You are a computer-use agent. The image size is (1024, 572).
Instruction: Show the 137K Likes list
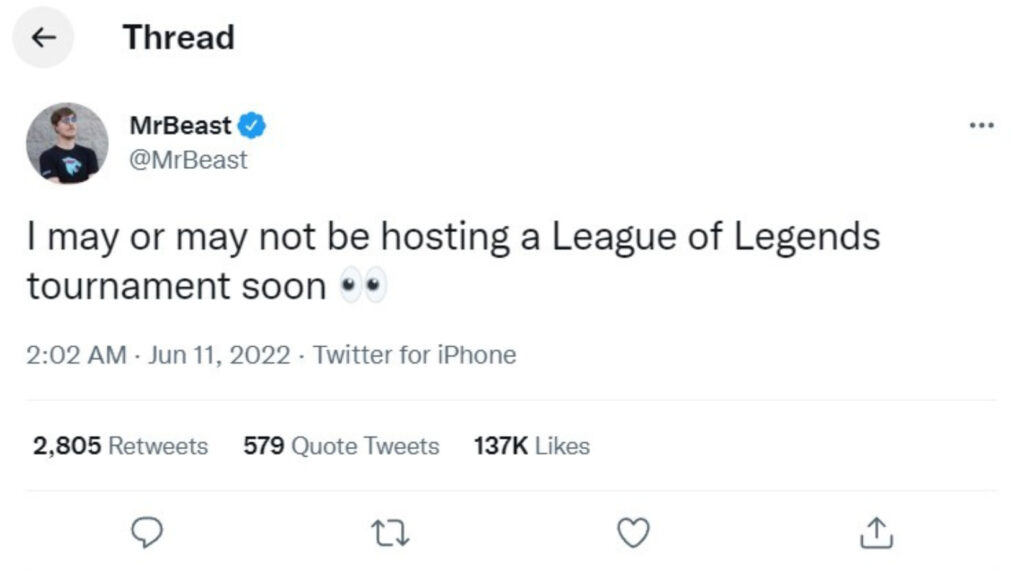(532, 446)
